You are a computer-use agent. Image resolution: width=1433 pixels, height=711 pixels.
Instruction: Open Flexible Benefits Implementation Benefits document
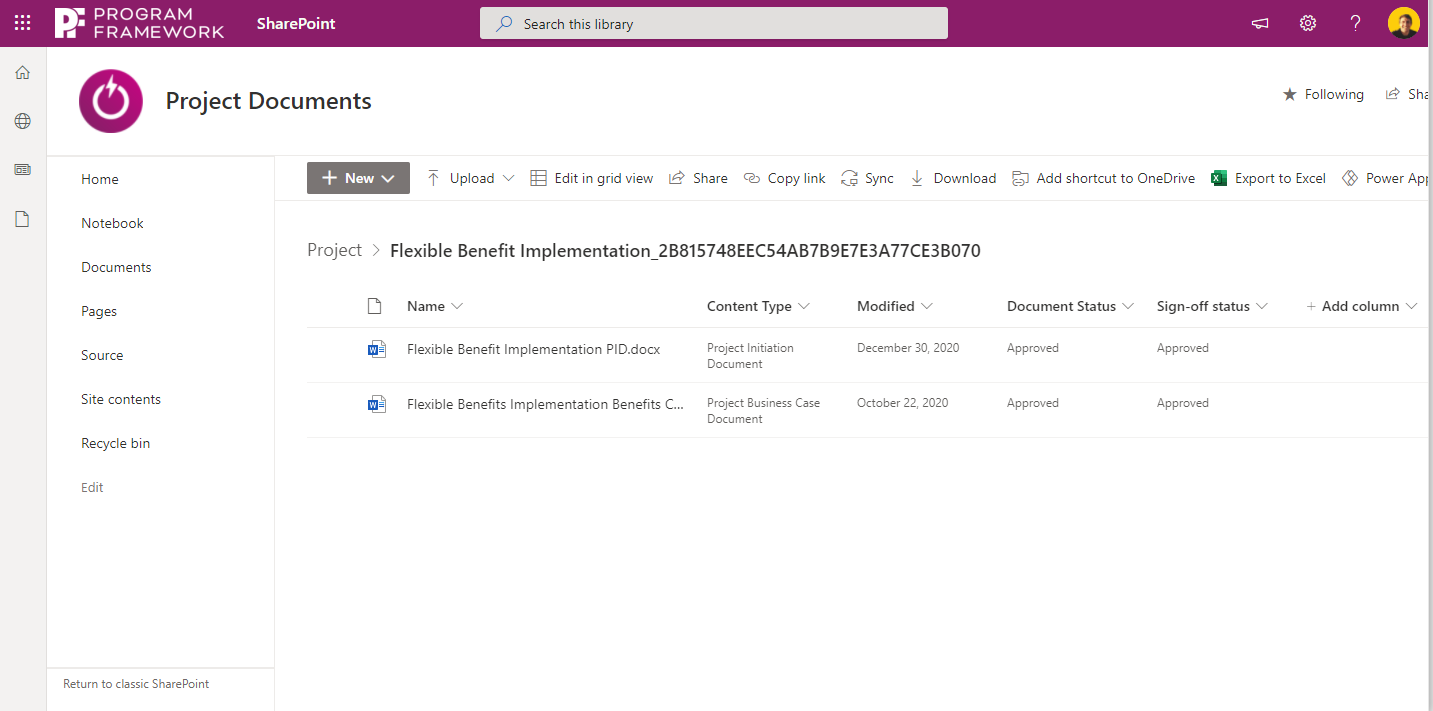(545, 404)
